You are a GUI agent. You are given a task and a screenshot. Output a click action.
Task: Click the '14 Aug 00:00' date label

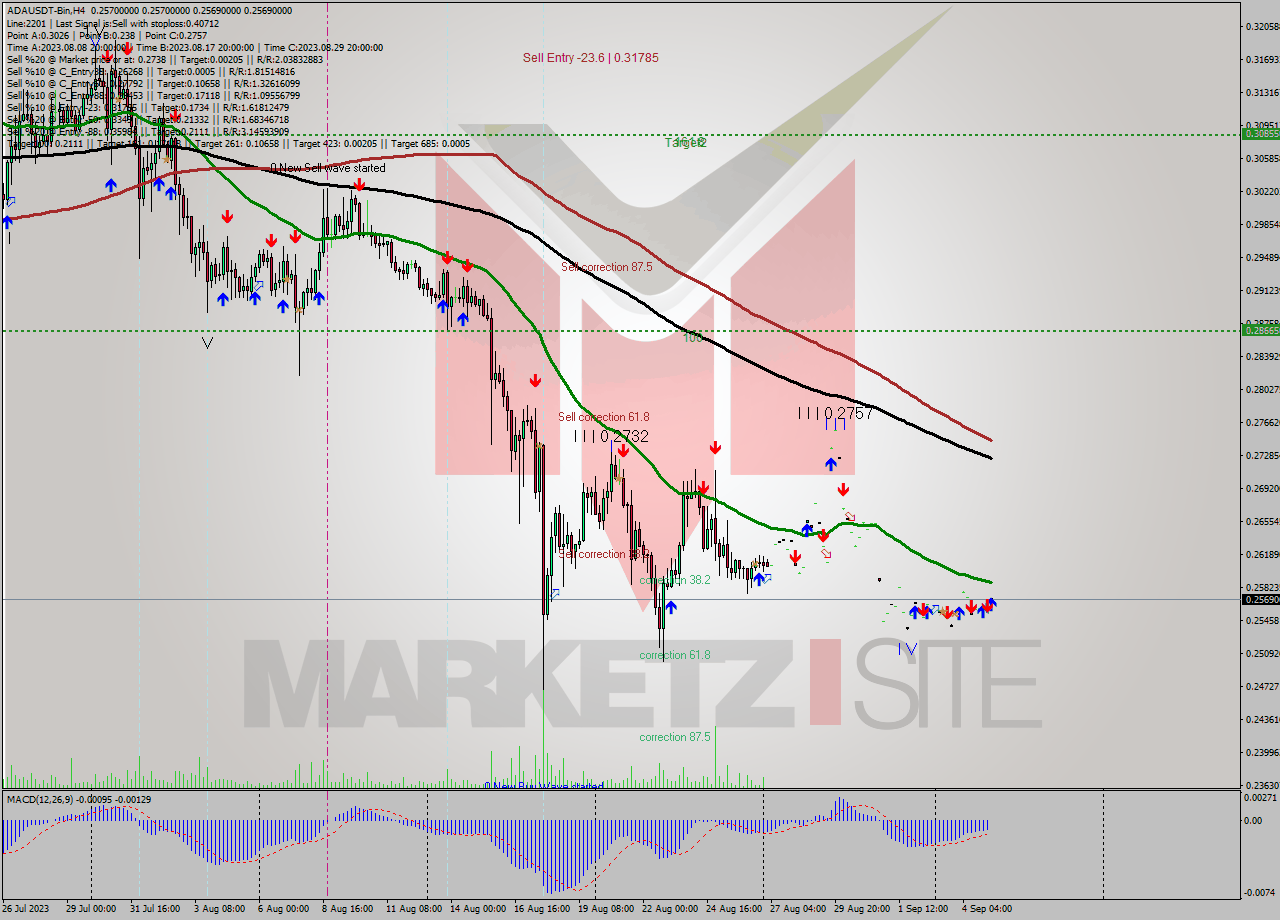[x=477, y=909]
